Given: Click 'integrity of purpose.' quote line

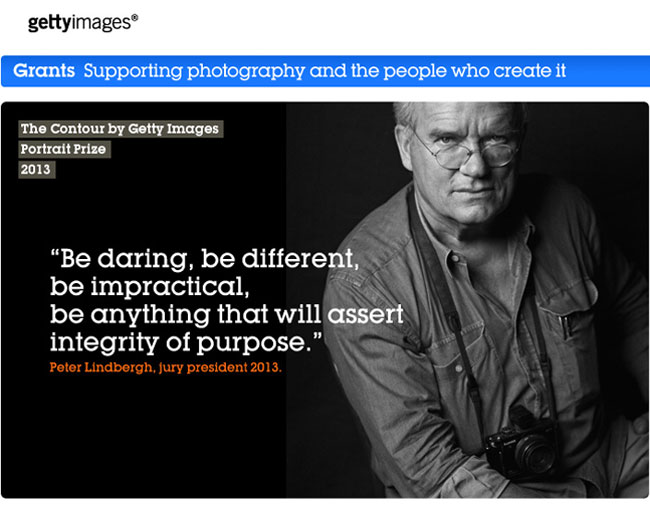Looking at the screenshot, I should (186, 342).
